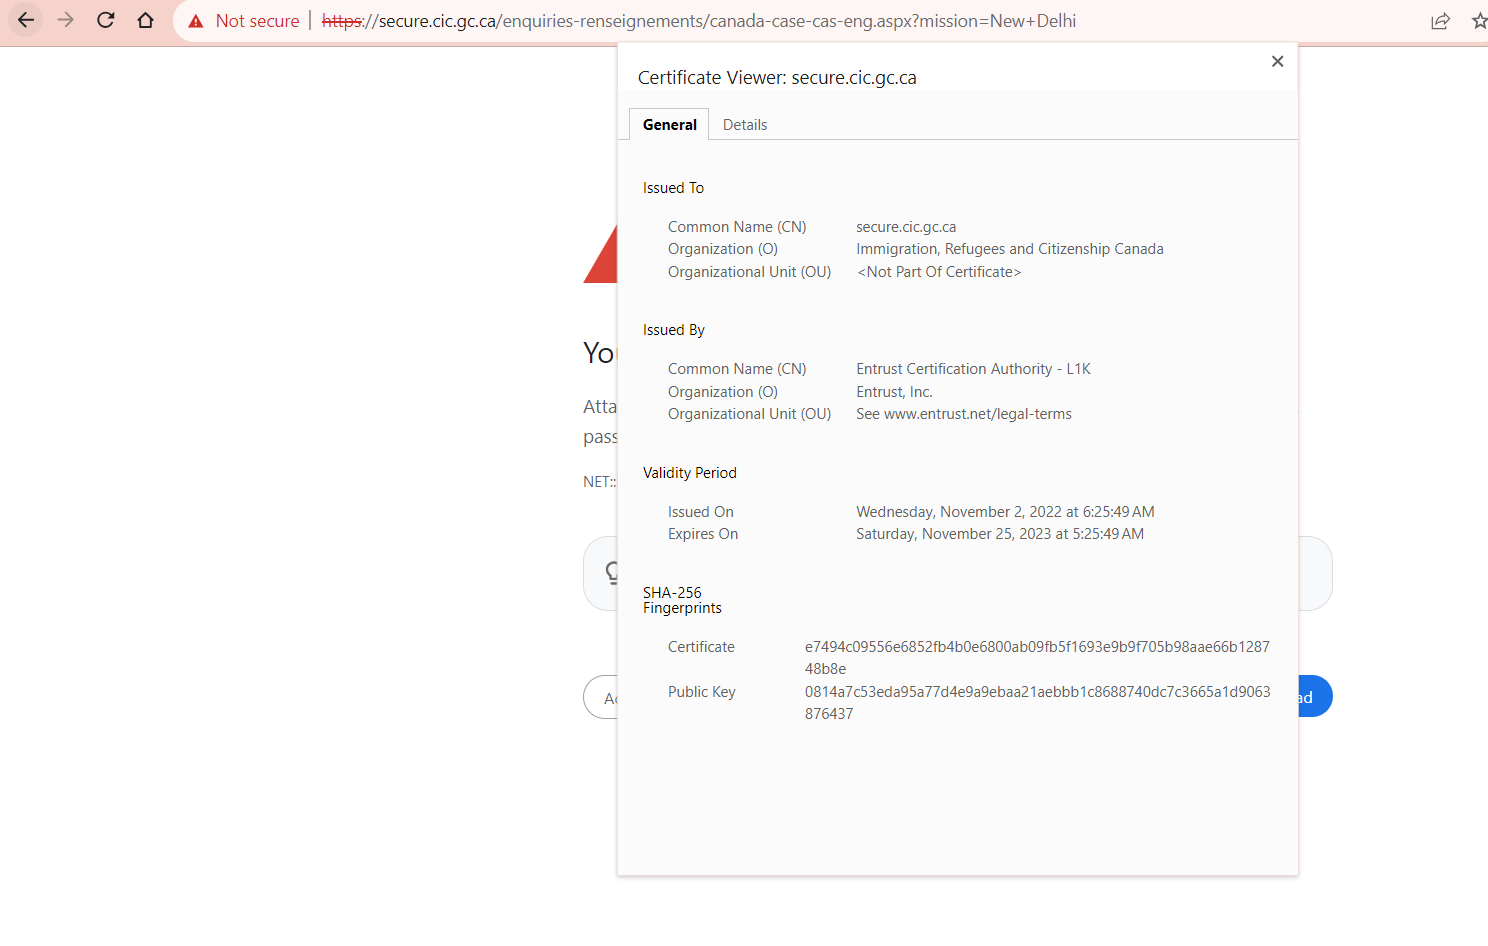1488x946 pixels.
Task: Open the share page icon
Action: click(1440, 21)
